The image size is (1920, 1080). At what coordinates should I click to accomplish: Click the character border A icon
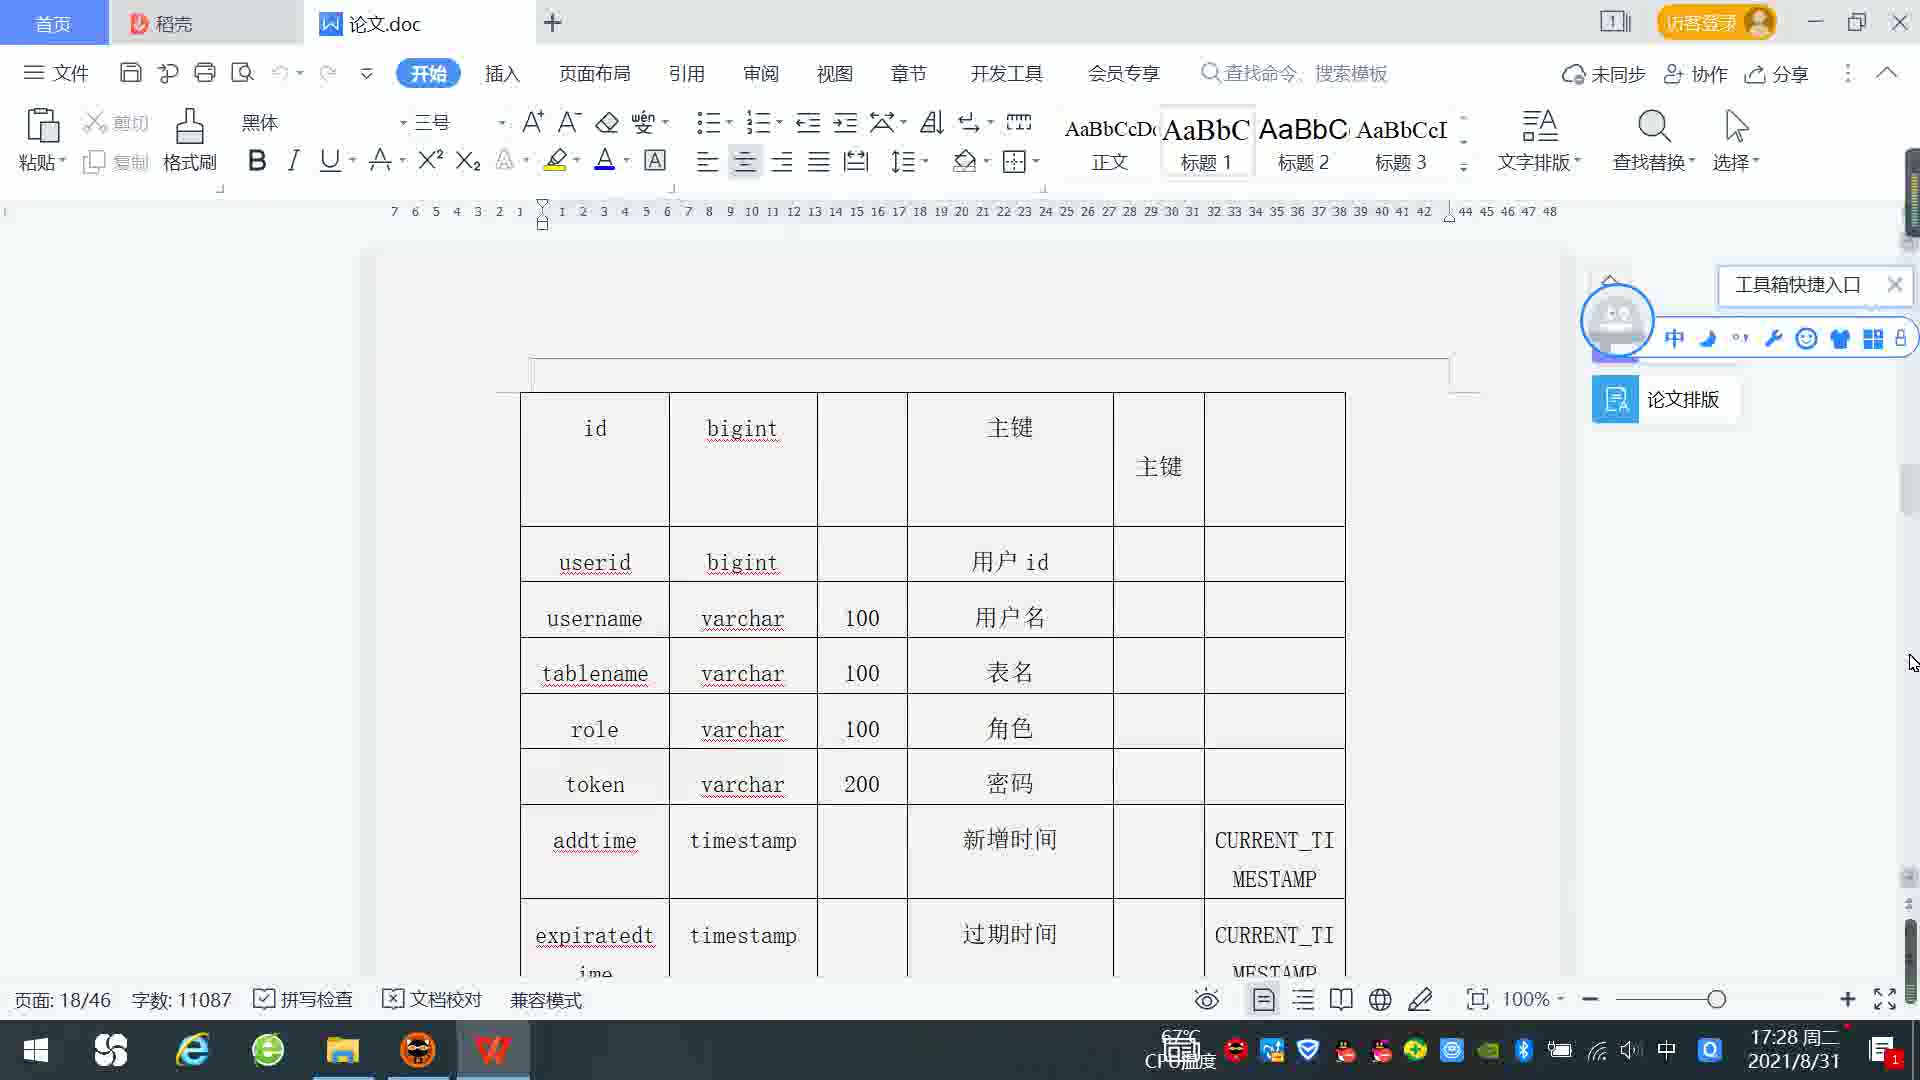coord(655,160)
